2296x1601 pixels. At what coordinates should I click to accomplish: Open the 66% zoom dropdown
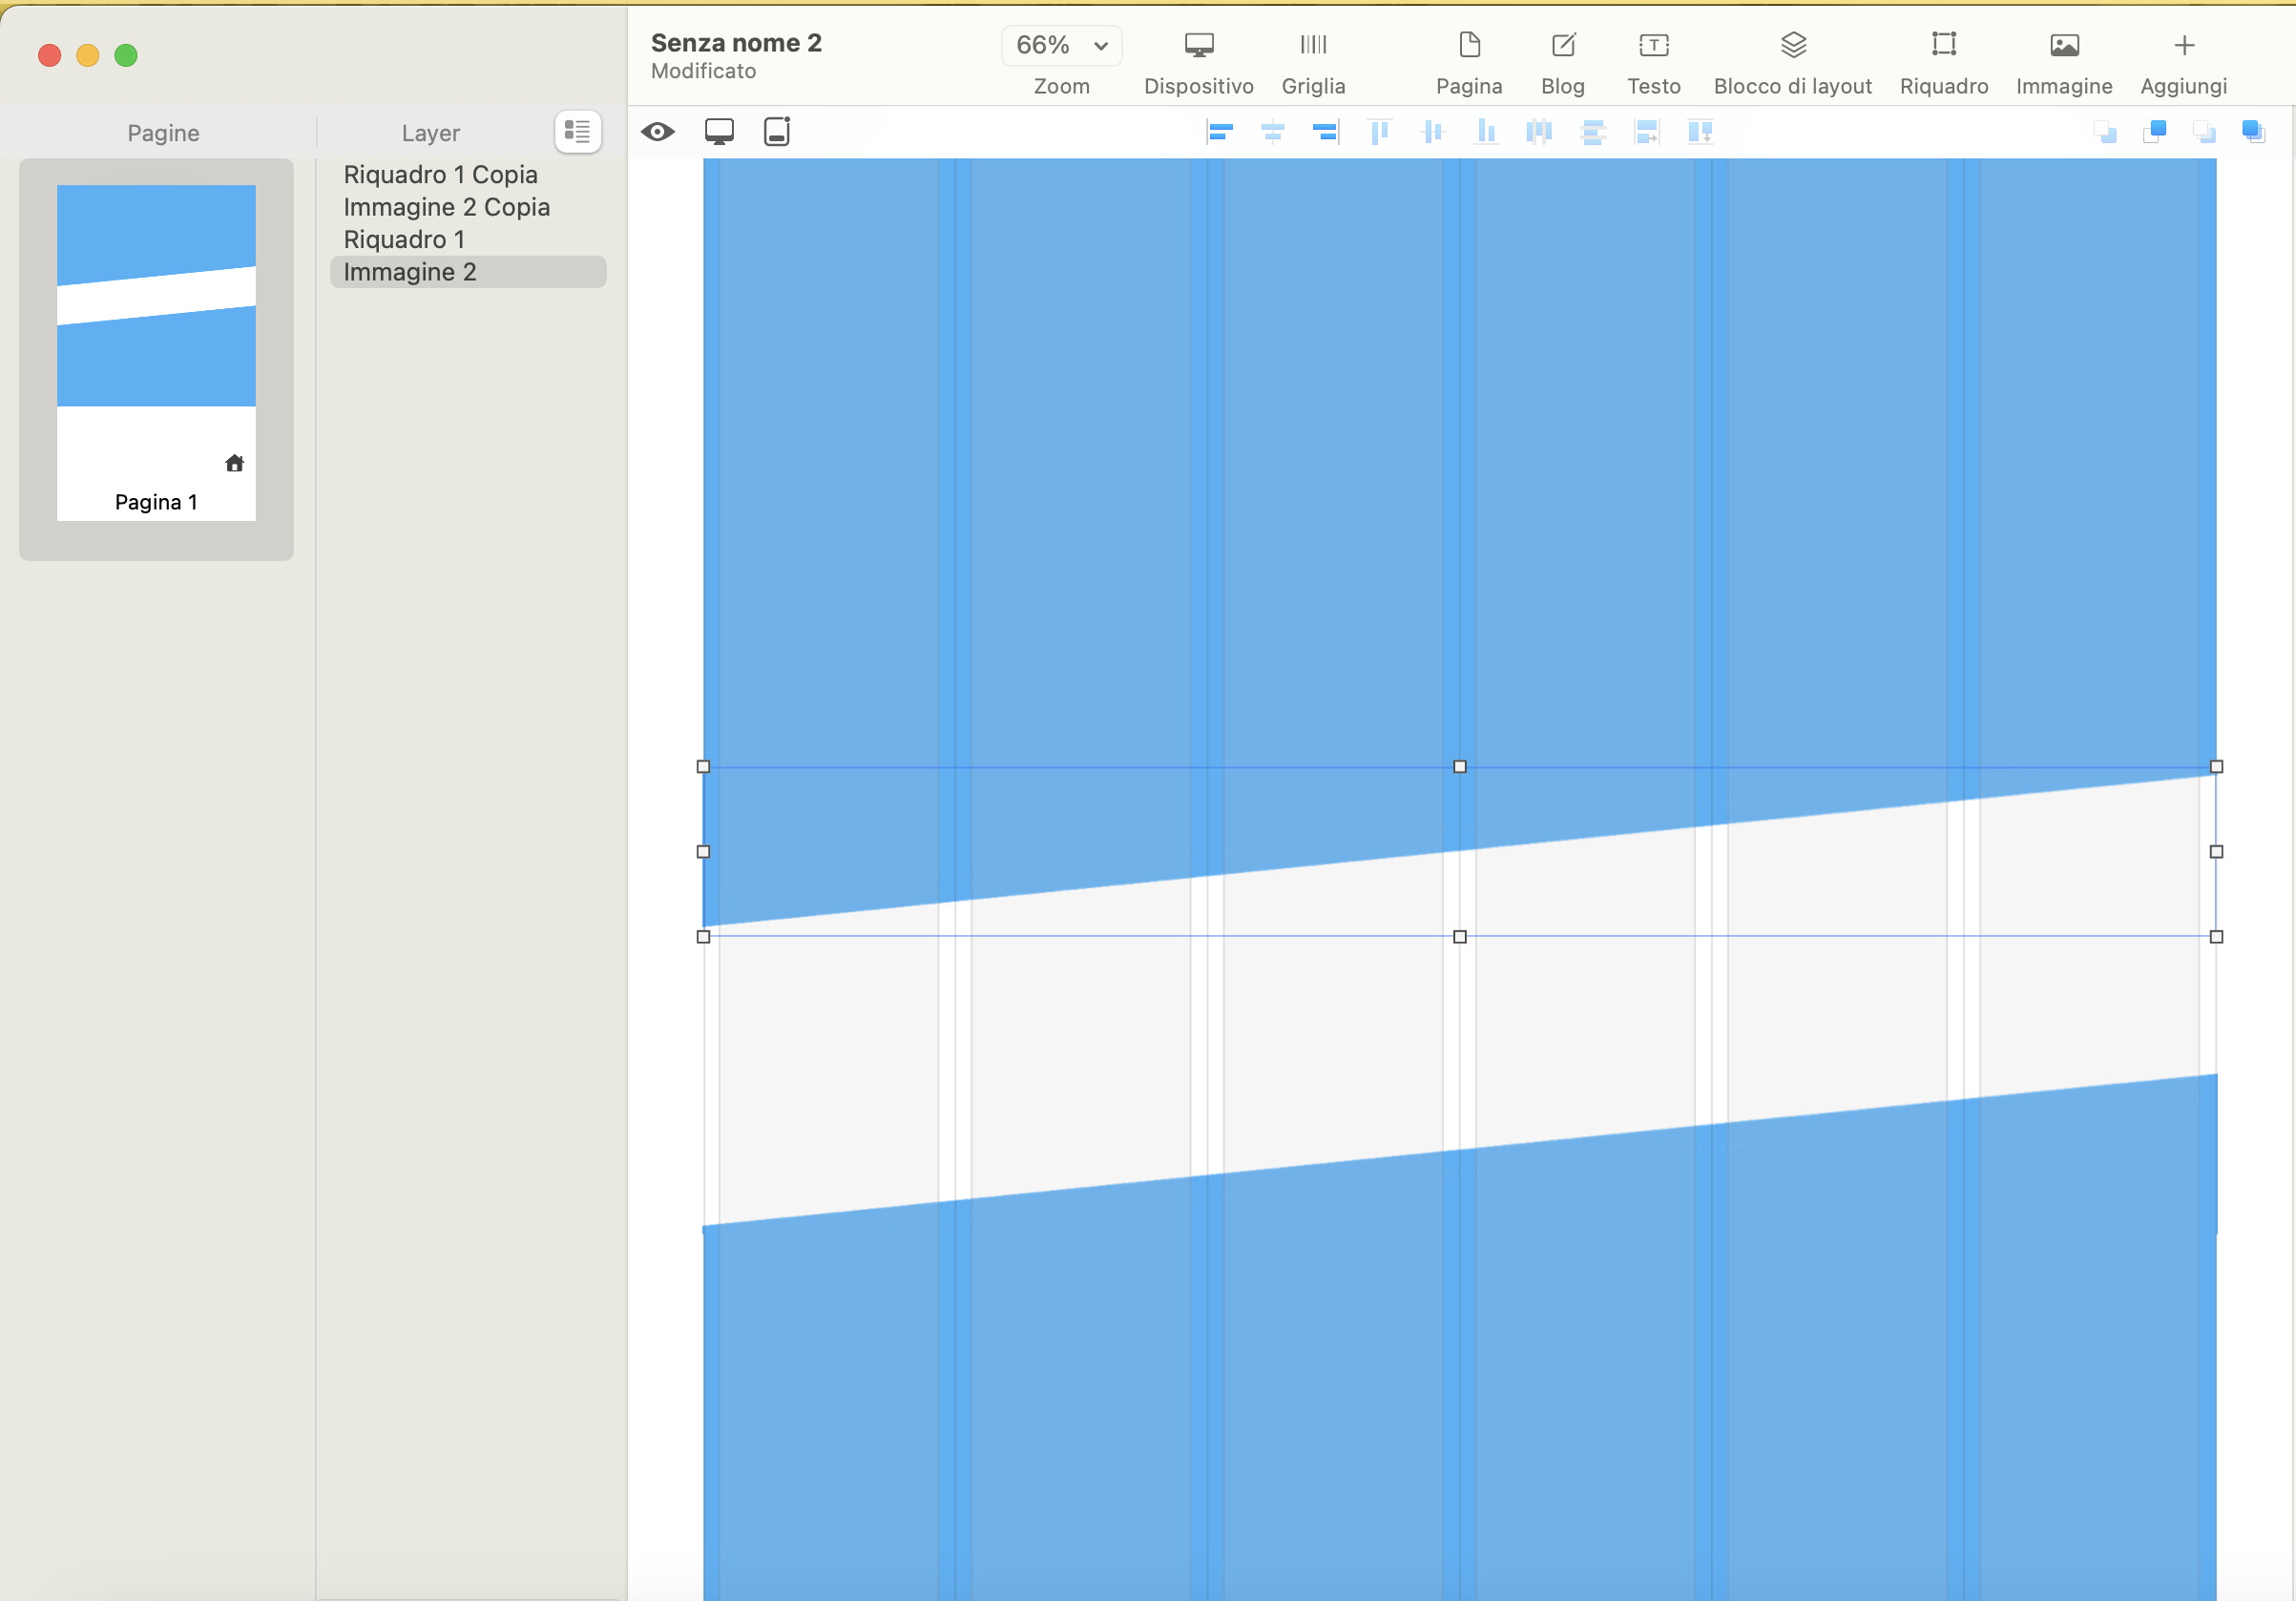(1061, 45)
